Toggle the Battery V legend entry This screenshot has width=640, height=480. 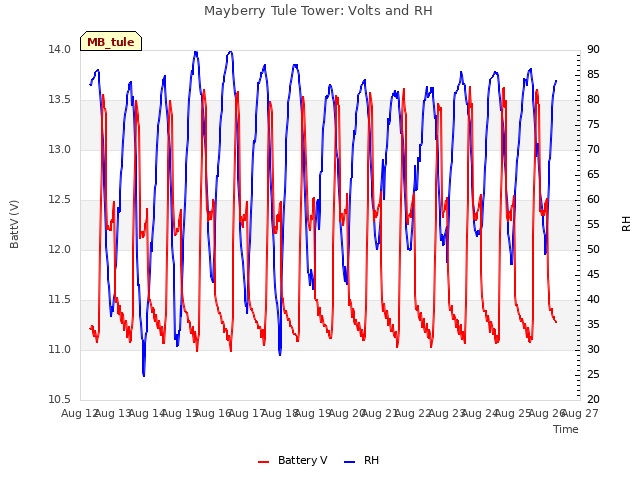tap(292, 460)
